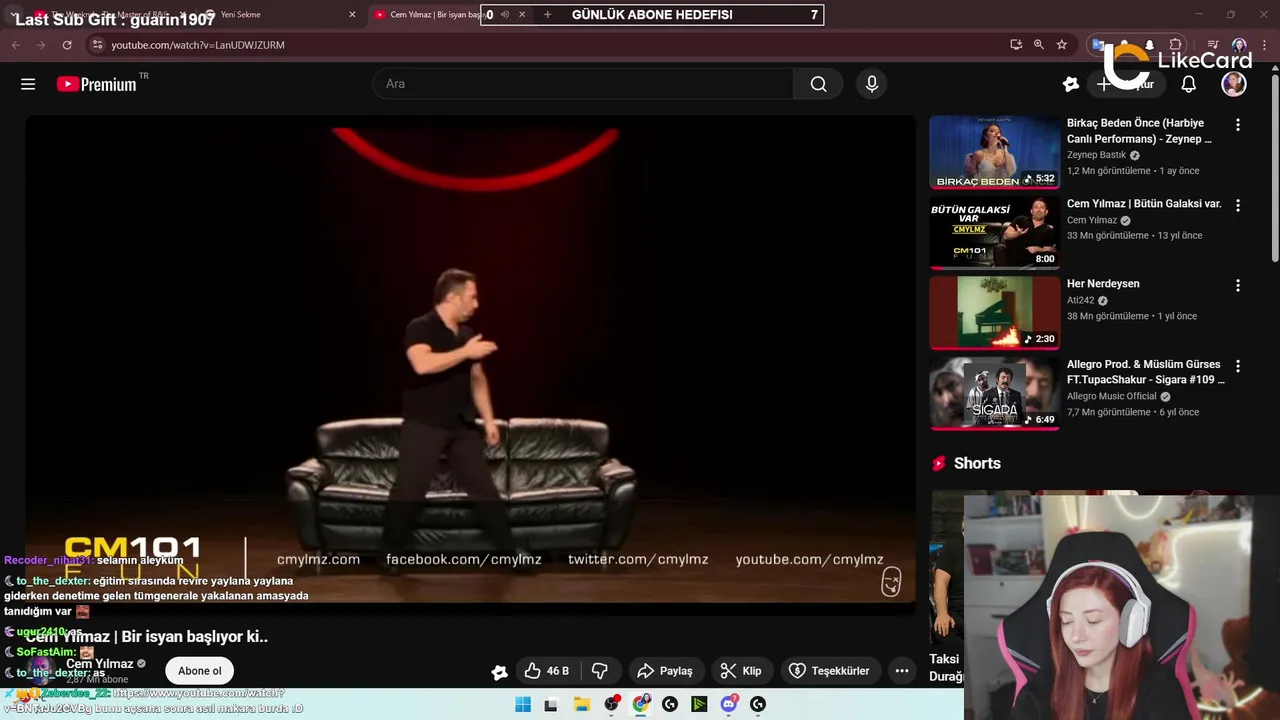The height and width of the screenshot is (720, 1280).
Task: Open the YouTube account avatar menu
Action: (x=1234, y=84)
